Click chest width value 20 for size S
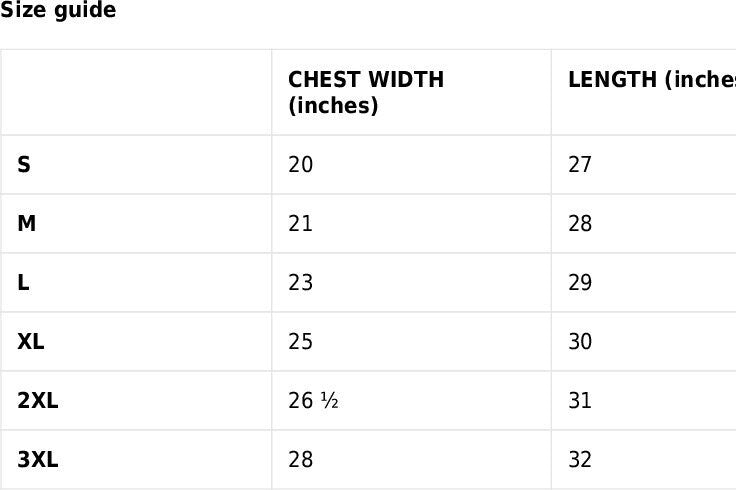The height and width of the screenshot is (490, 736). (300, 165)
